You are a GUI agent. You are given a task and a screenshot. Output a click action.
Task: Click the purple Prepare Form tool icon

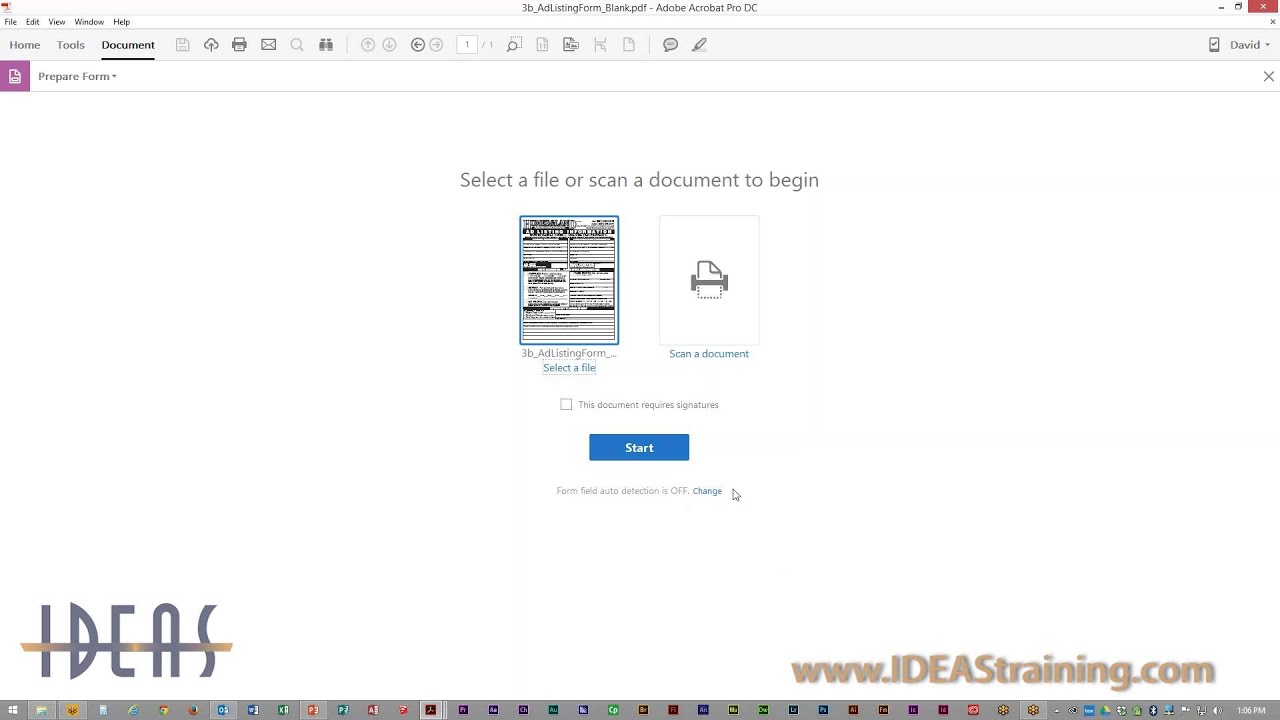point(15,76)
